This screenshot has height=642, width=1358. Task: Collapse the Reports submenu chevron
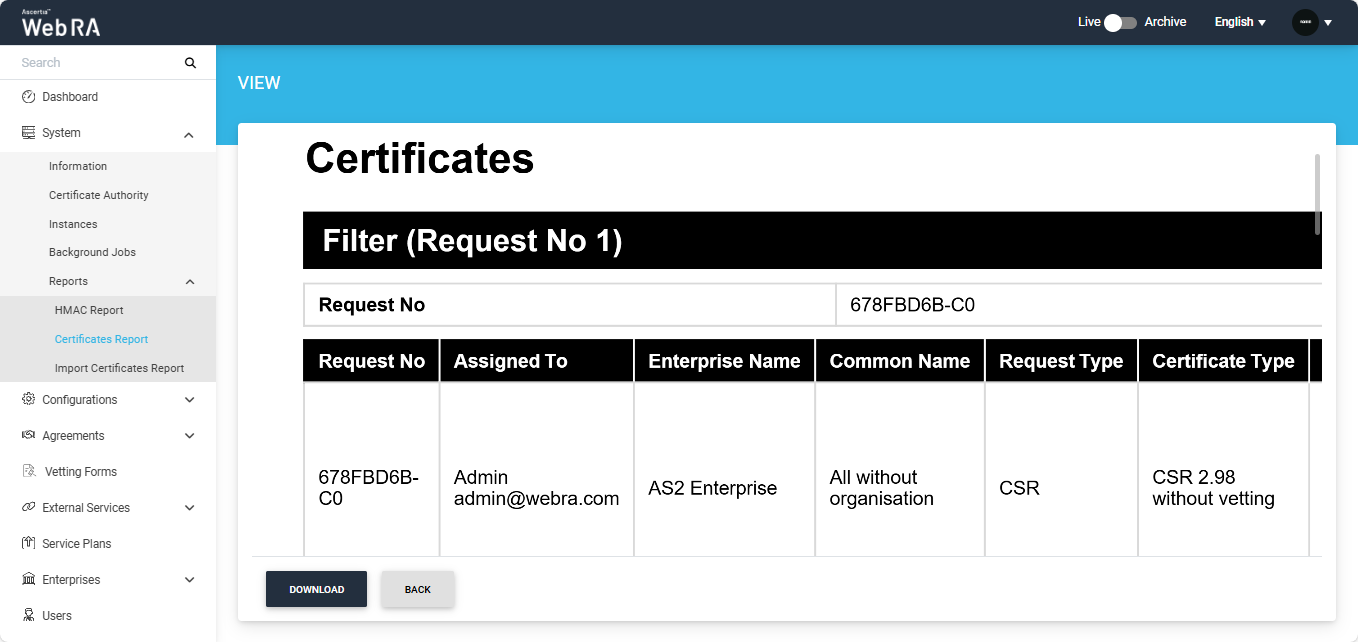click(x=190, y=282)
